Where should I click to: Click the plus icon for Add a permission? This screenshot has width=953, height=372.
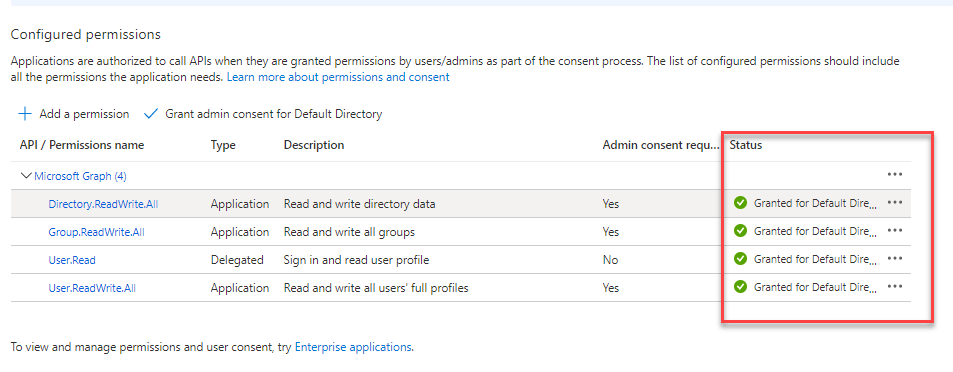pyautogui.click(x=26, y=114)
